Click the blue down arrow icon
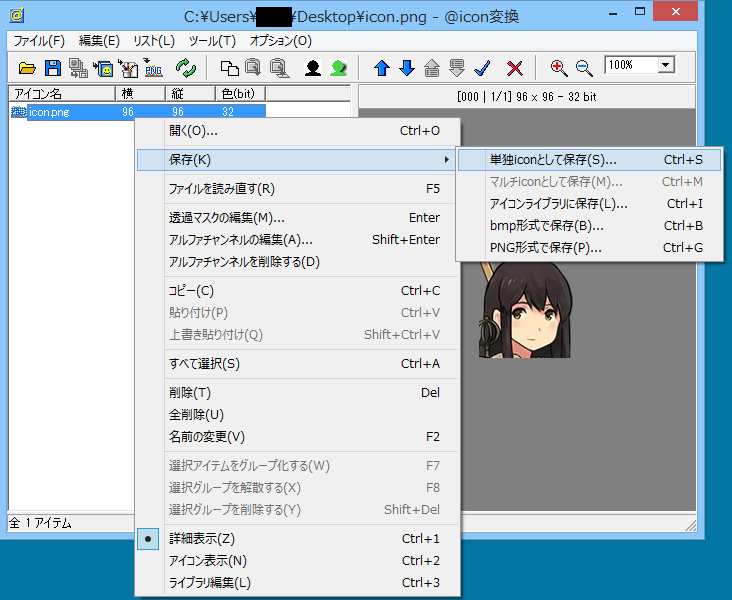Image resolution: width=732 pixels, height=600 pixels. 406,68
